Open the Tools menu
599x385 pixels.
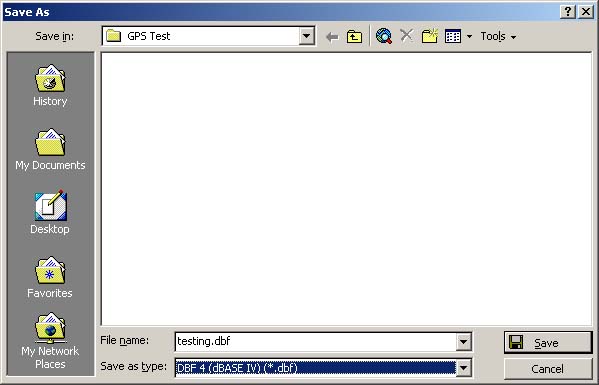[x=498, y=36]
